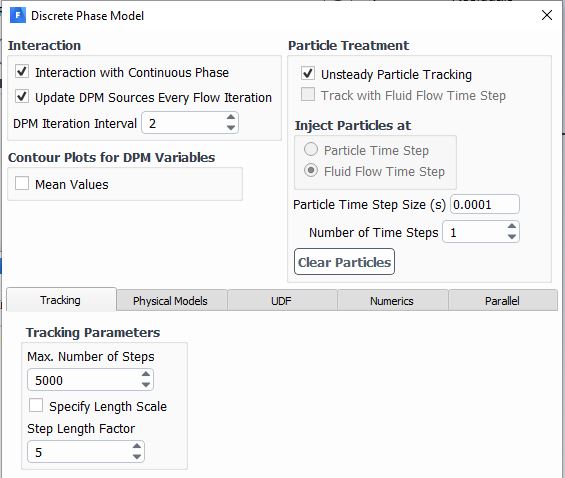The width and height of the screenshot is (565, 478).
Task: Decrement Number of Time Steps spinner
Action: click(512, 237)
